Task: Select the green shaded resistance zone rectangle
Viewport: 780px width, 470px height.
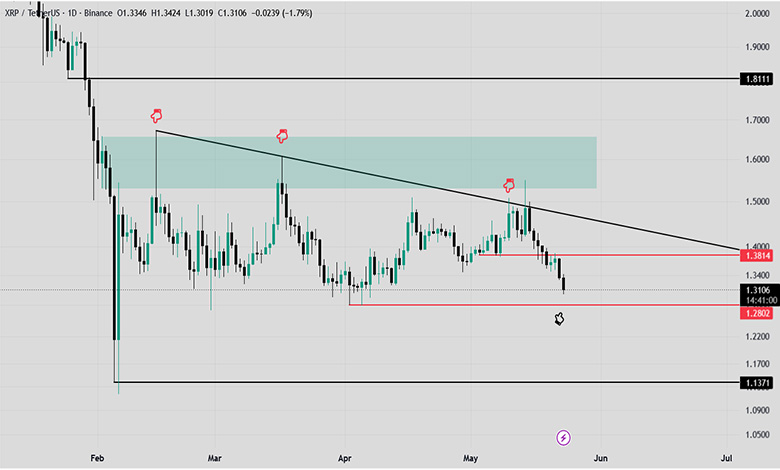Action: (x=349, y=163)
